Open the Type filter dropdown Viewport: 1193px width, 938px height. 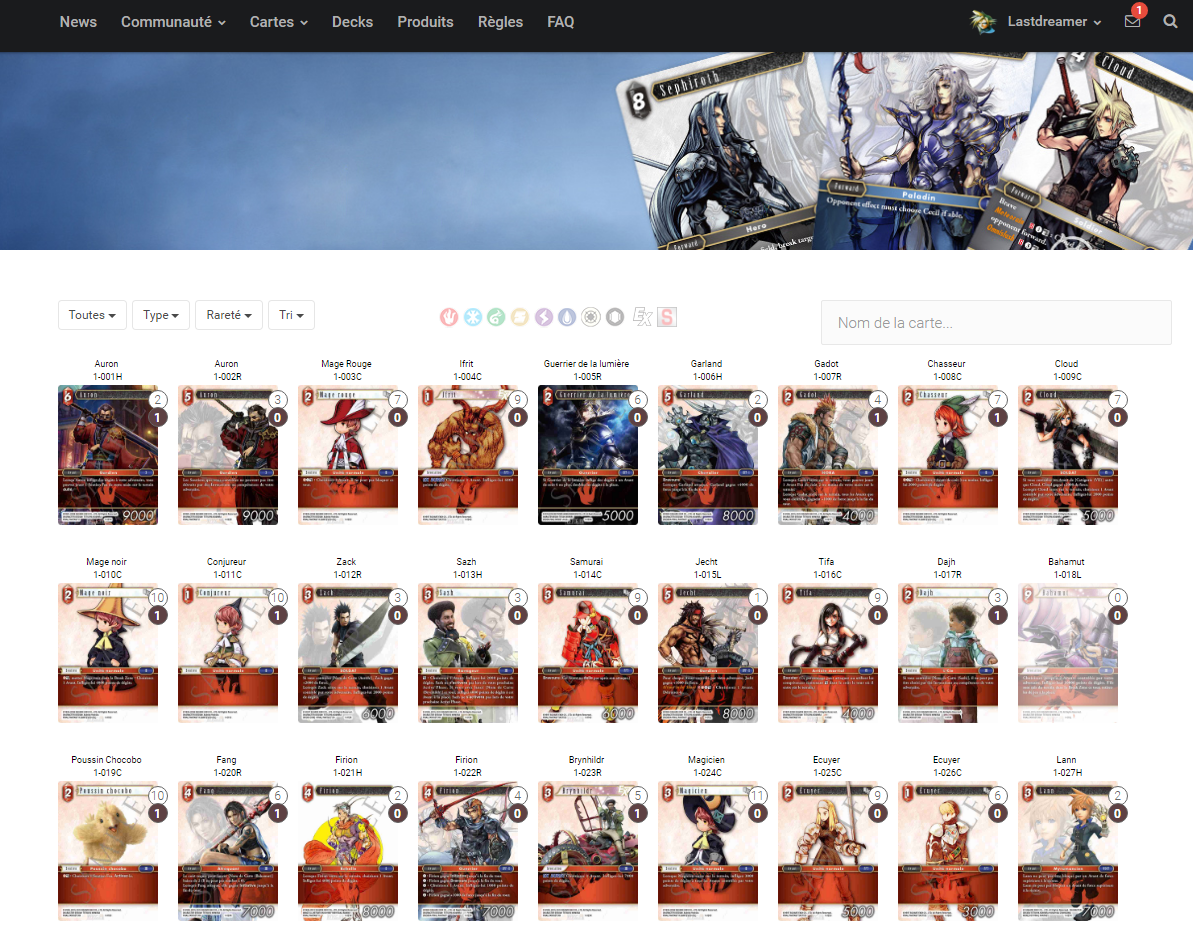click(x=161, y=315)
